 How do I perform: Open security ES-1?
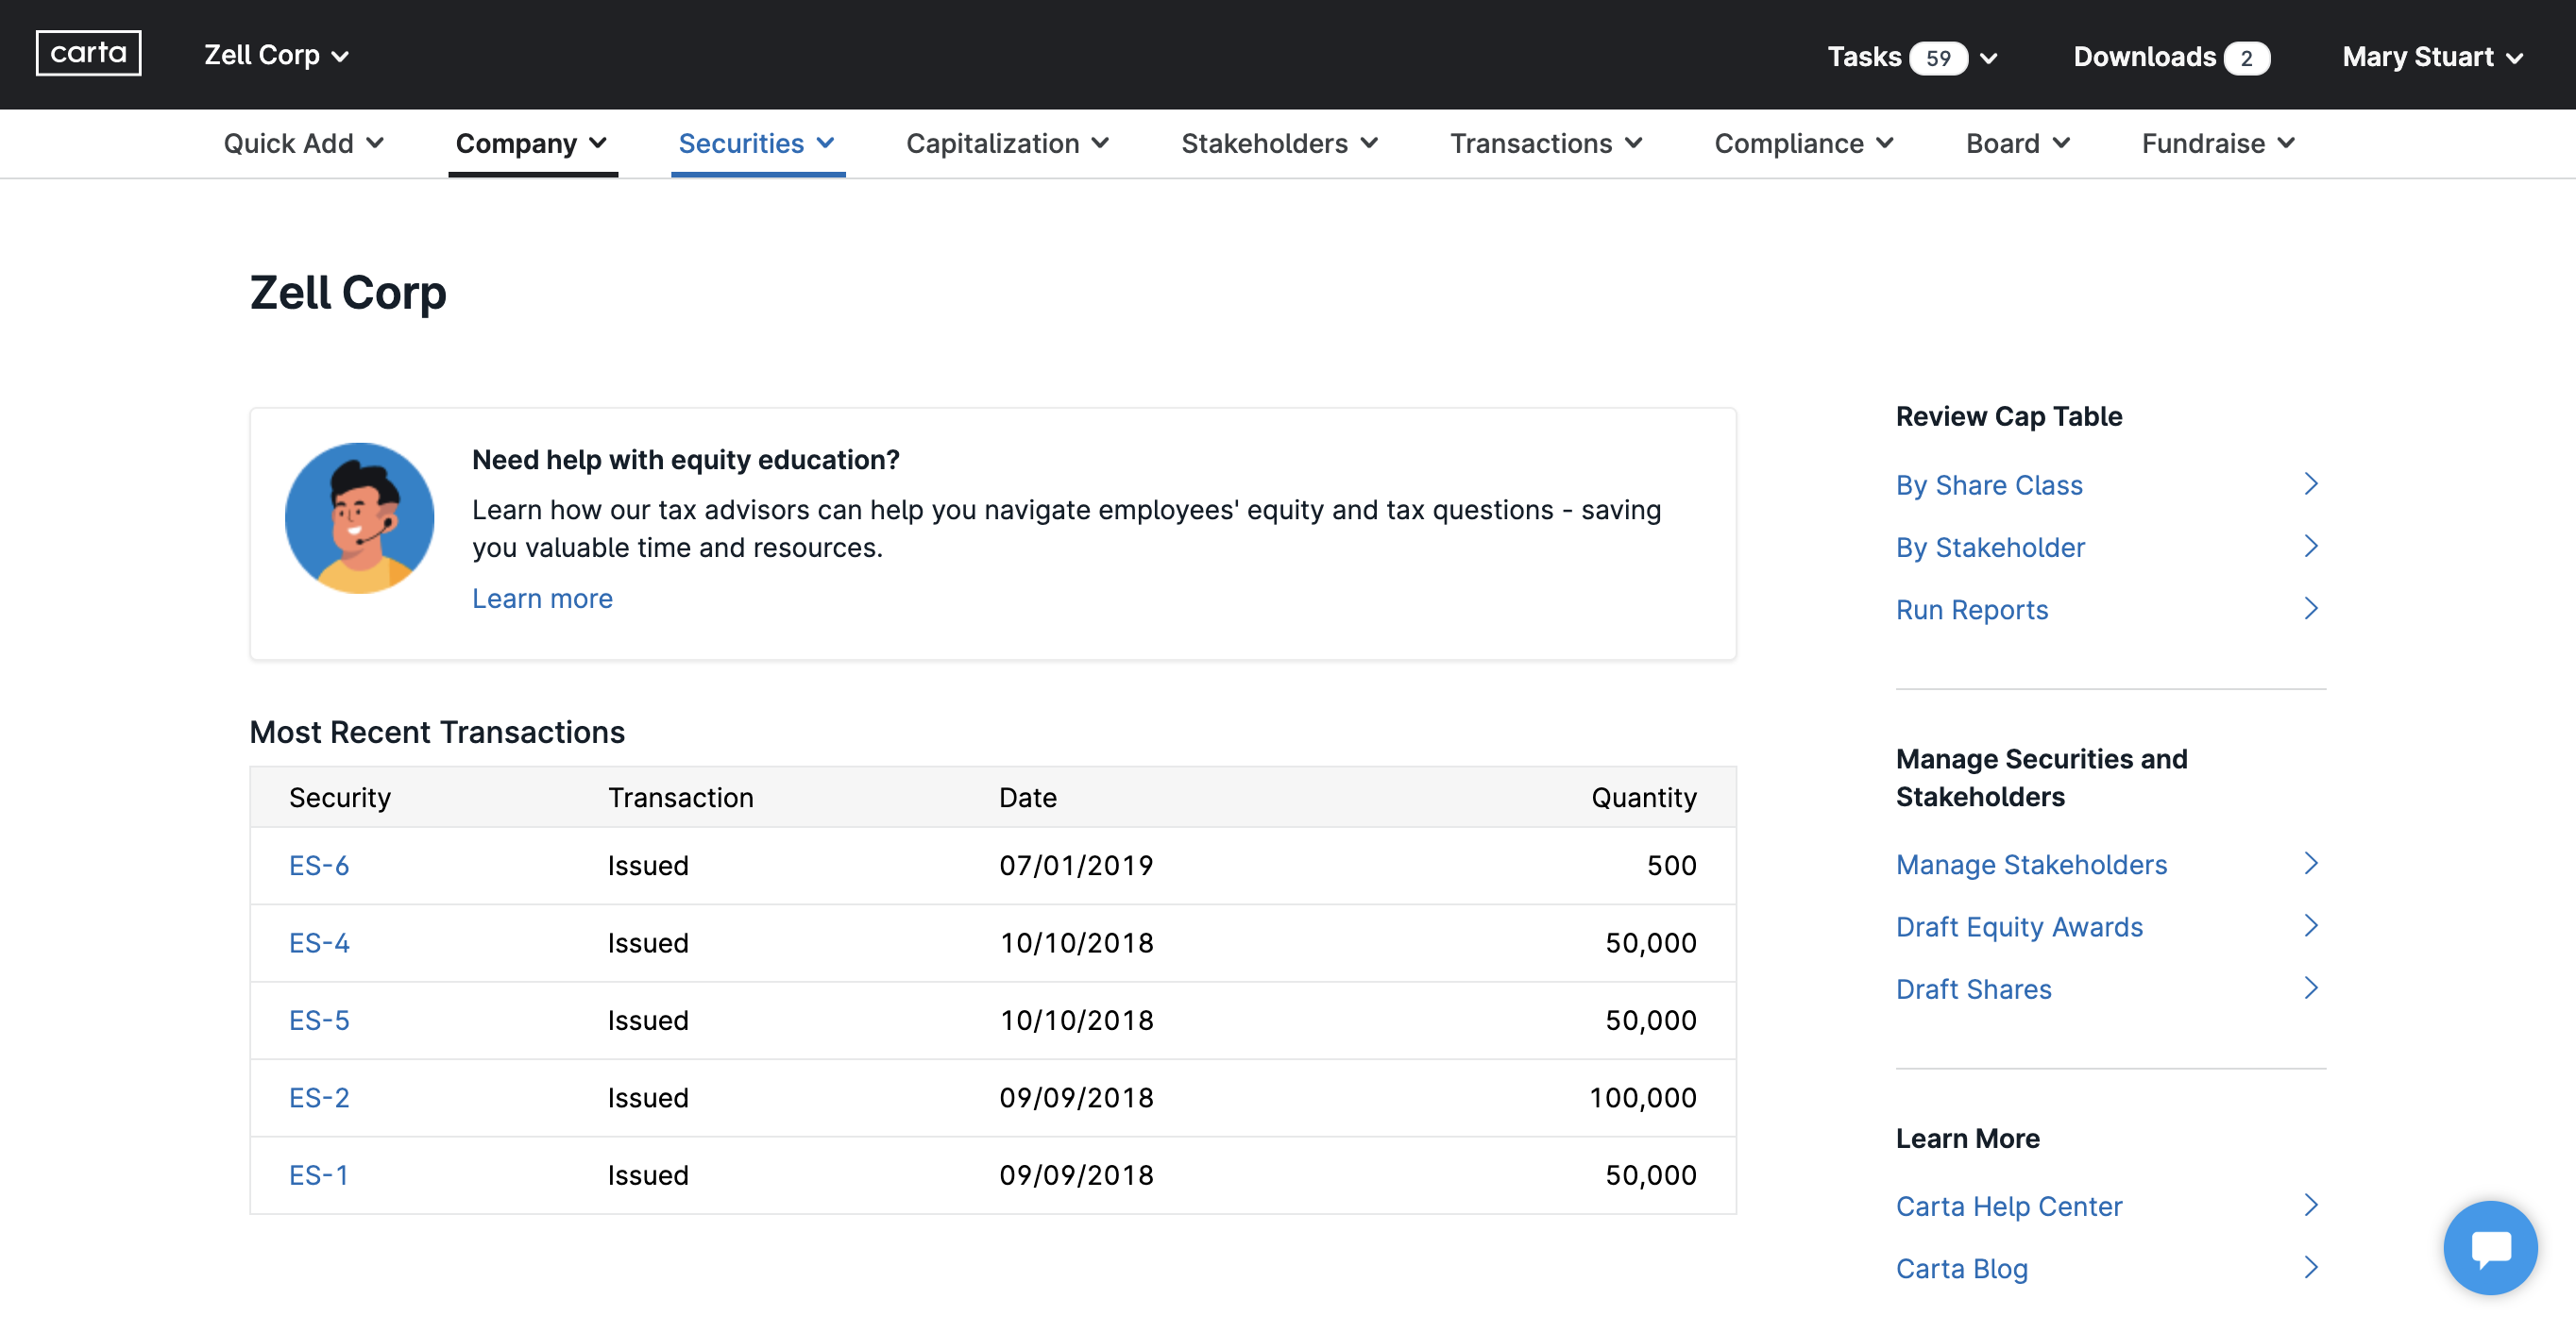318,1174
